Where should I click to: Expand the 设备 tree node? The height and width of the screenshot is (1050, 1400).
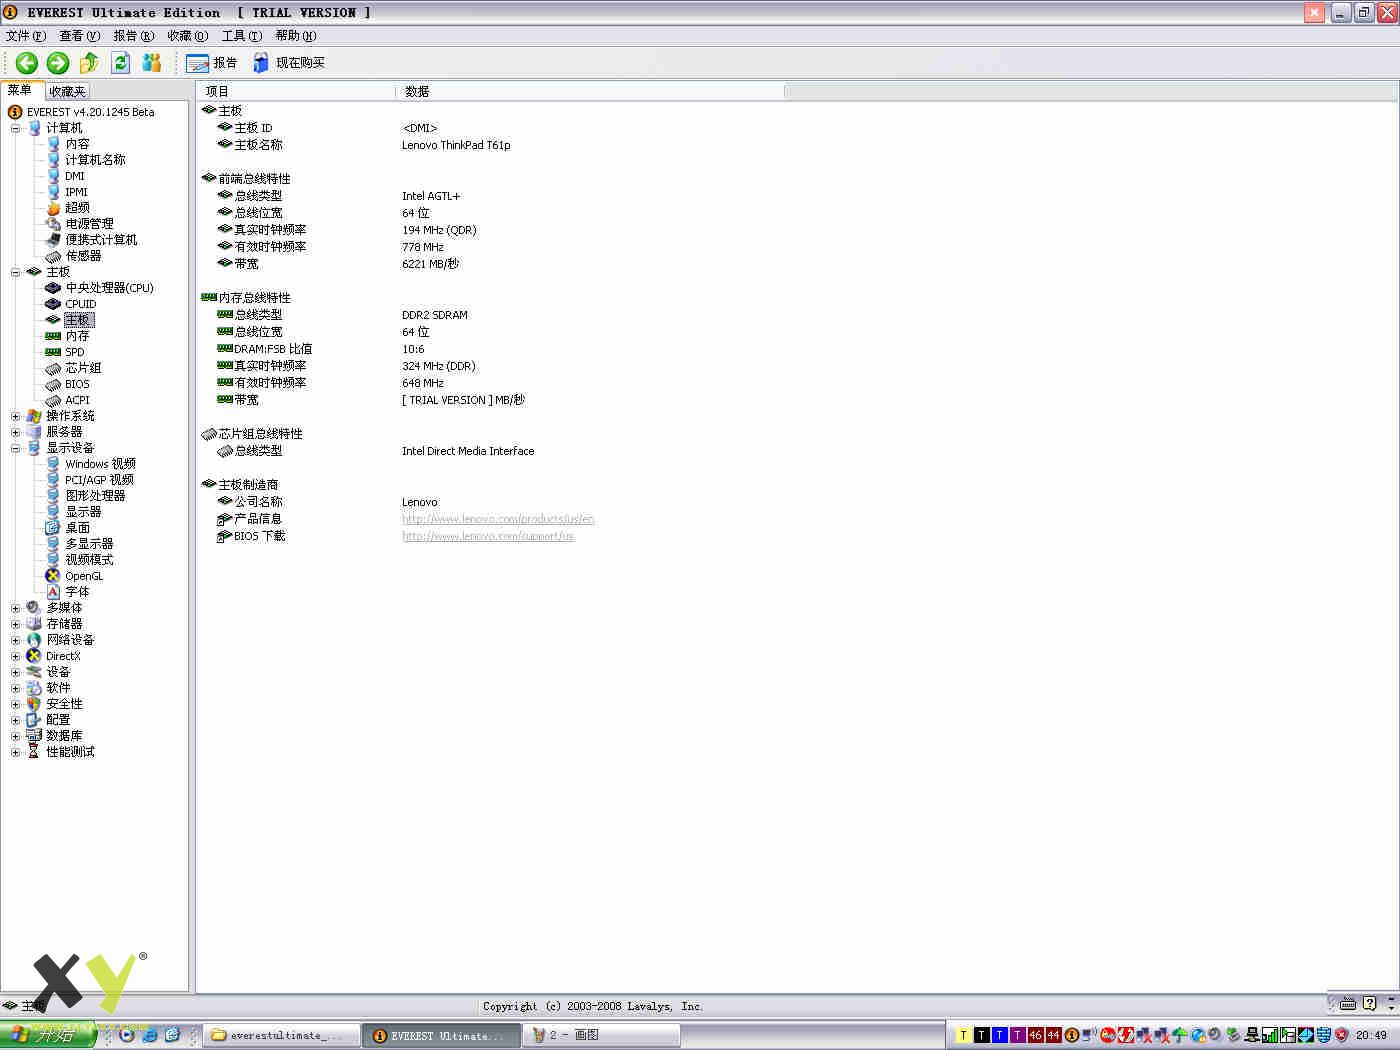[15, 672]
